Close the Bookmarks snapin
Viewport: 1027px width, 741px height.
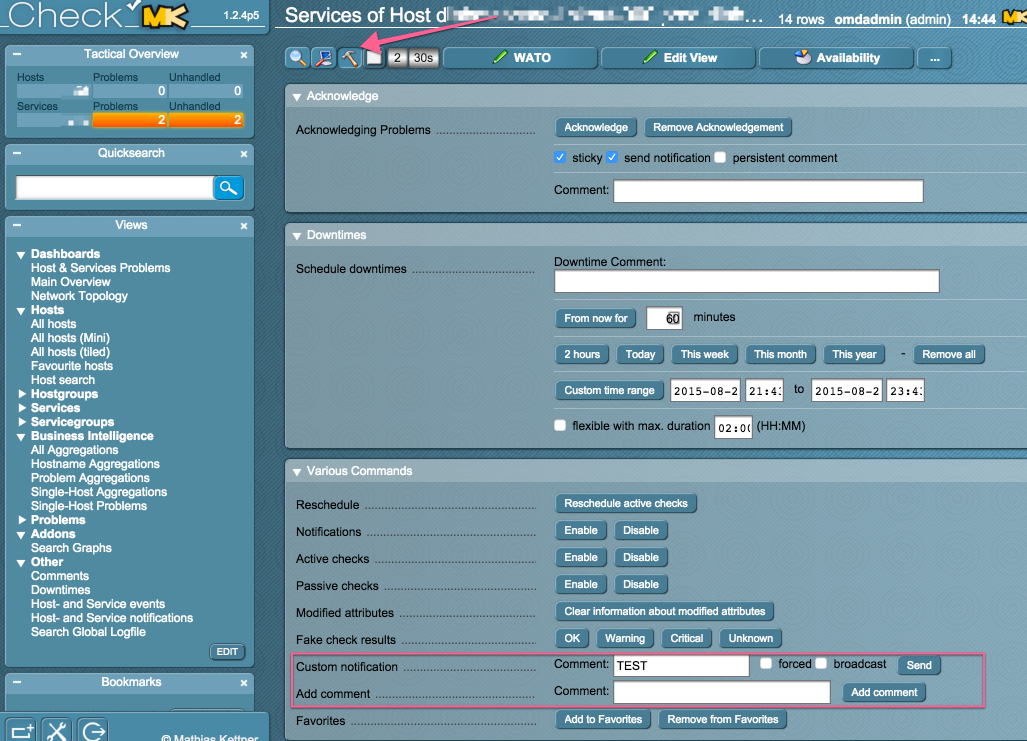(x=244, y=683)
